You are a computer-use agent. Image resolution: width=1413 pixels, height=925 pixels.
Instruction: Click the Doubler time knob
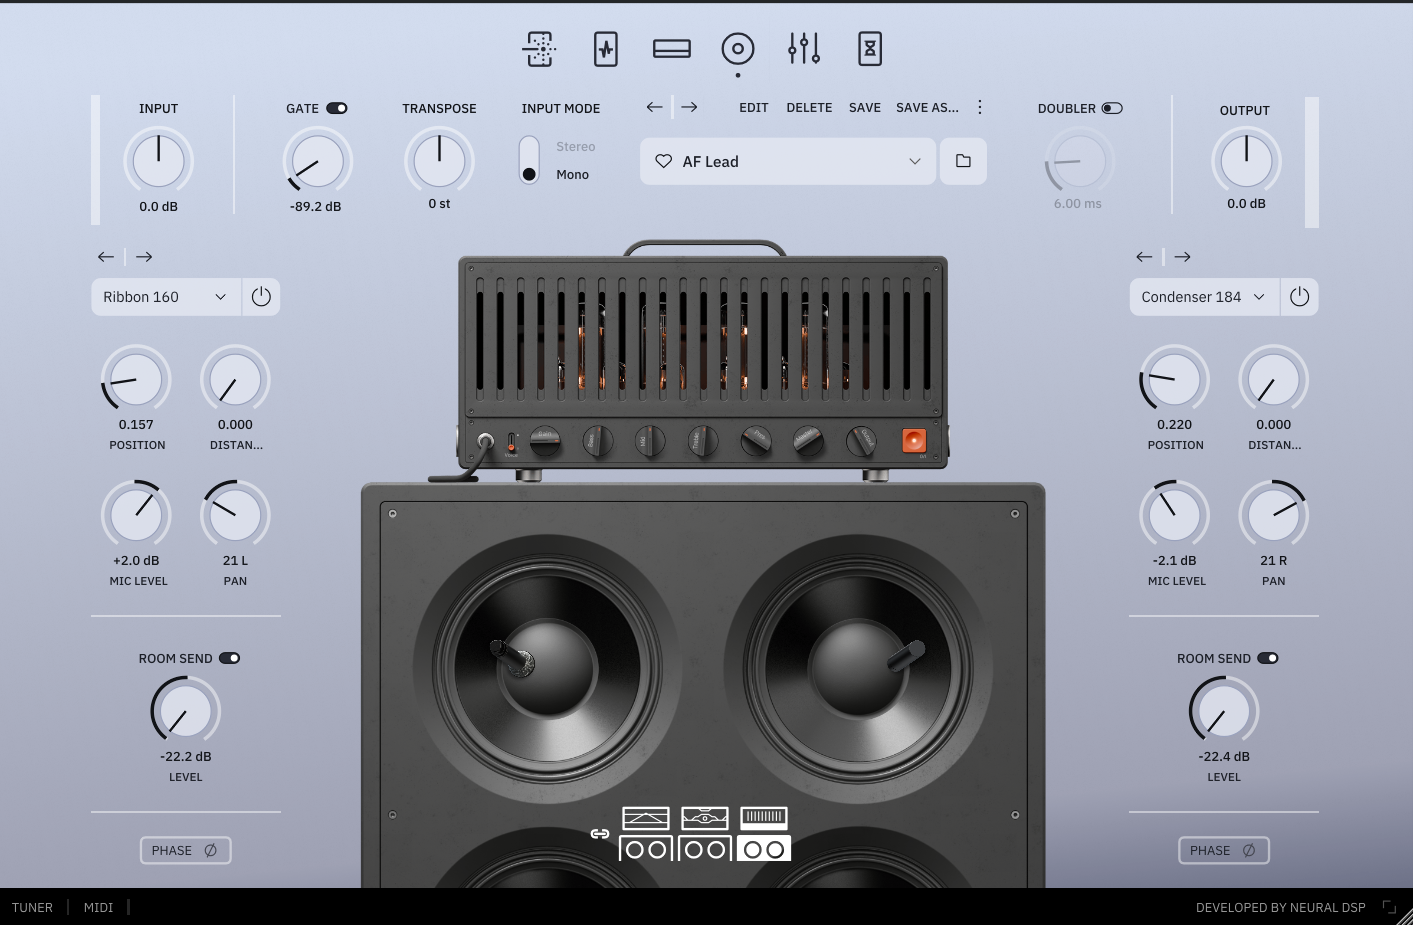(x=1079, y=160)
